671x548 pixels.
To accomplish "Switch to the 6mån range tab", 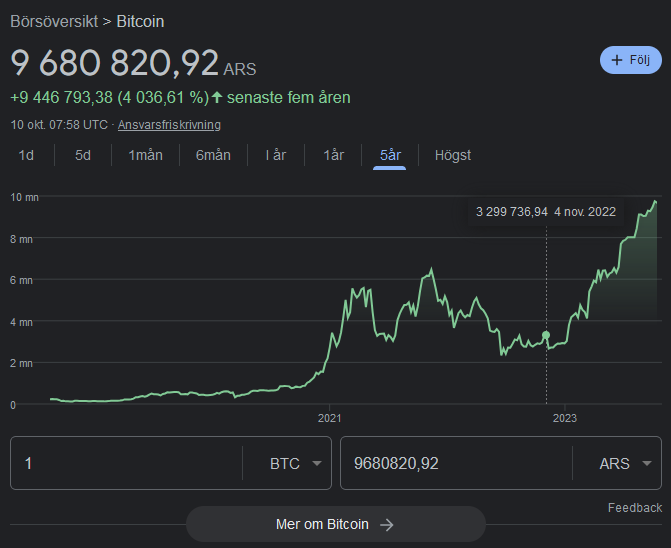I will 213,155.
